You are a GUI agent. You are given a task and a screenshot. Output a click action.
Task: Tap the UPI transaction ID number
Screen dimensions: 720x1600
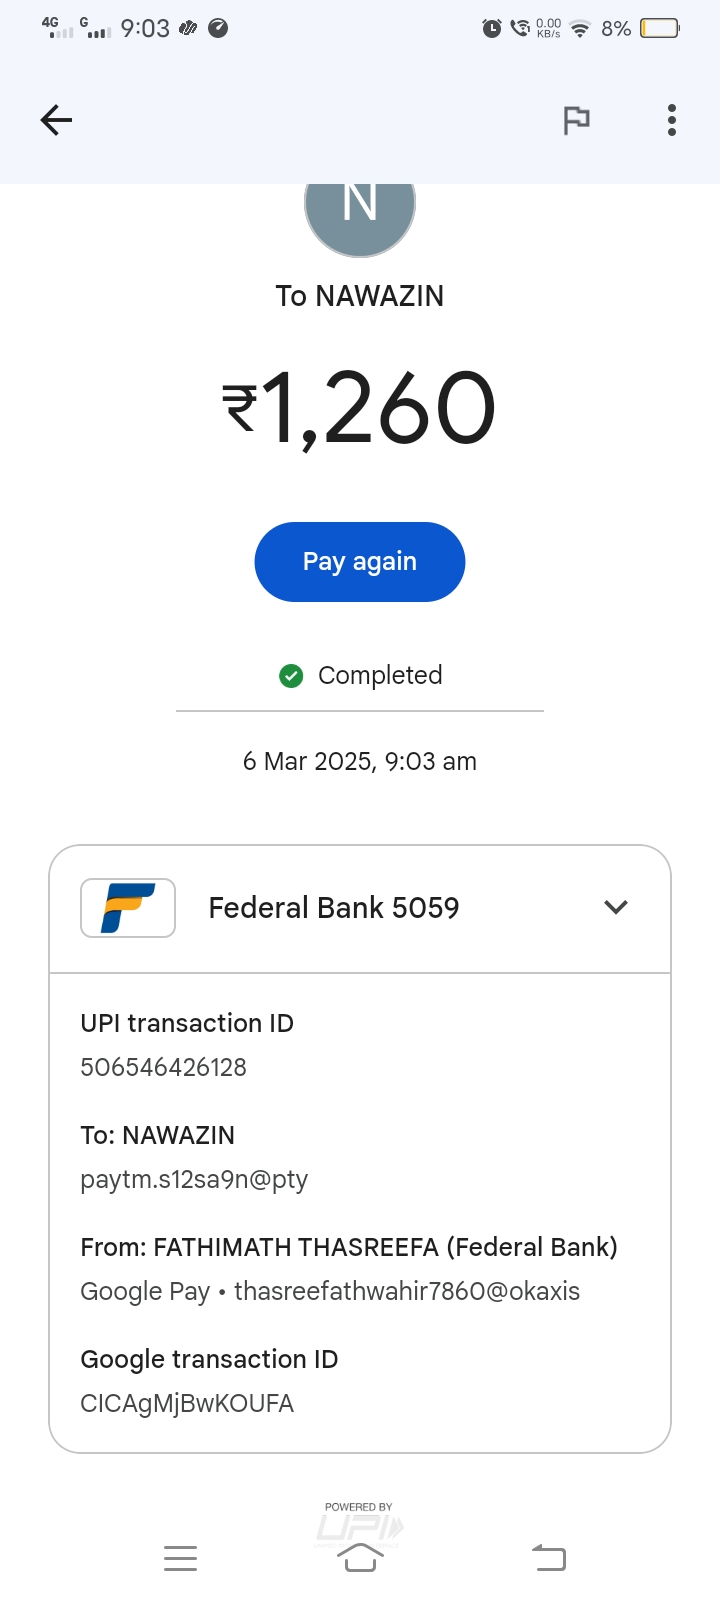[163, 1068]
